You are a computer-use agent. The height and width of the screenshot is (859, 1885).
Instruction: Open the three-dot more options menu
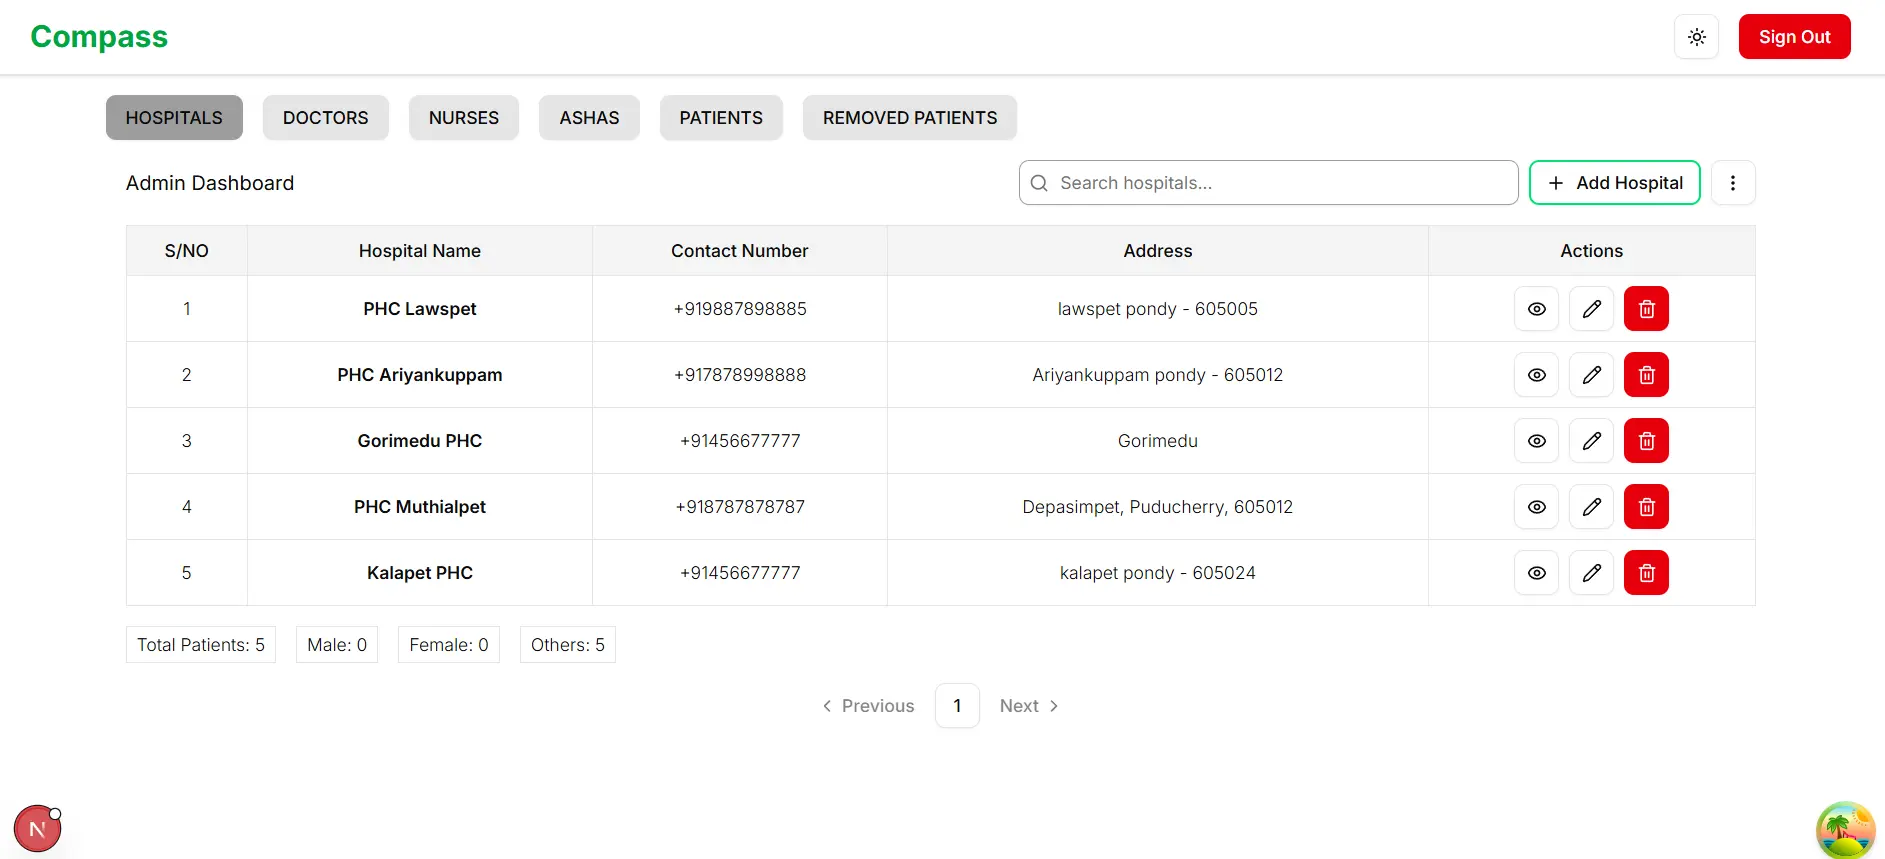(x=1733, y=183)
